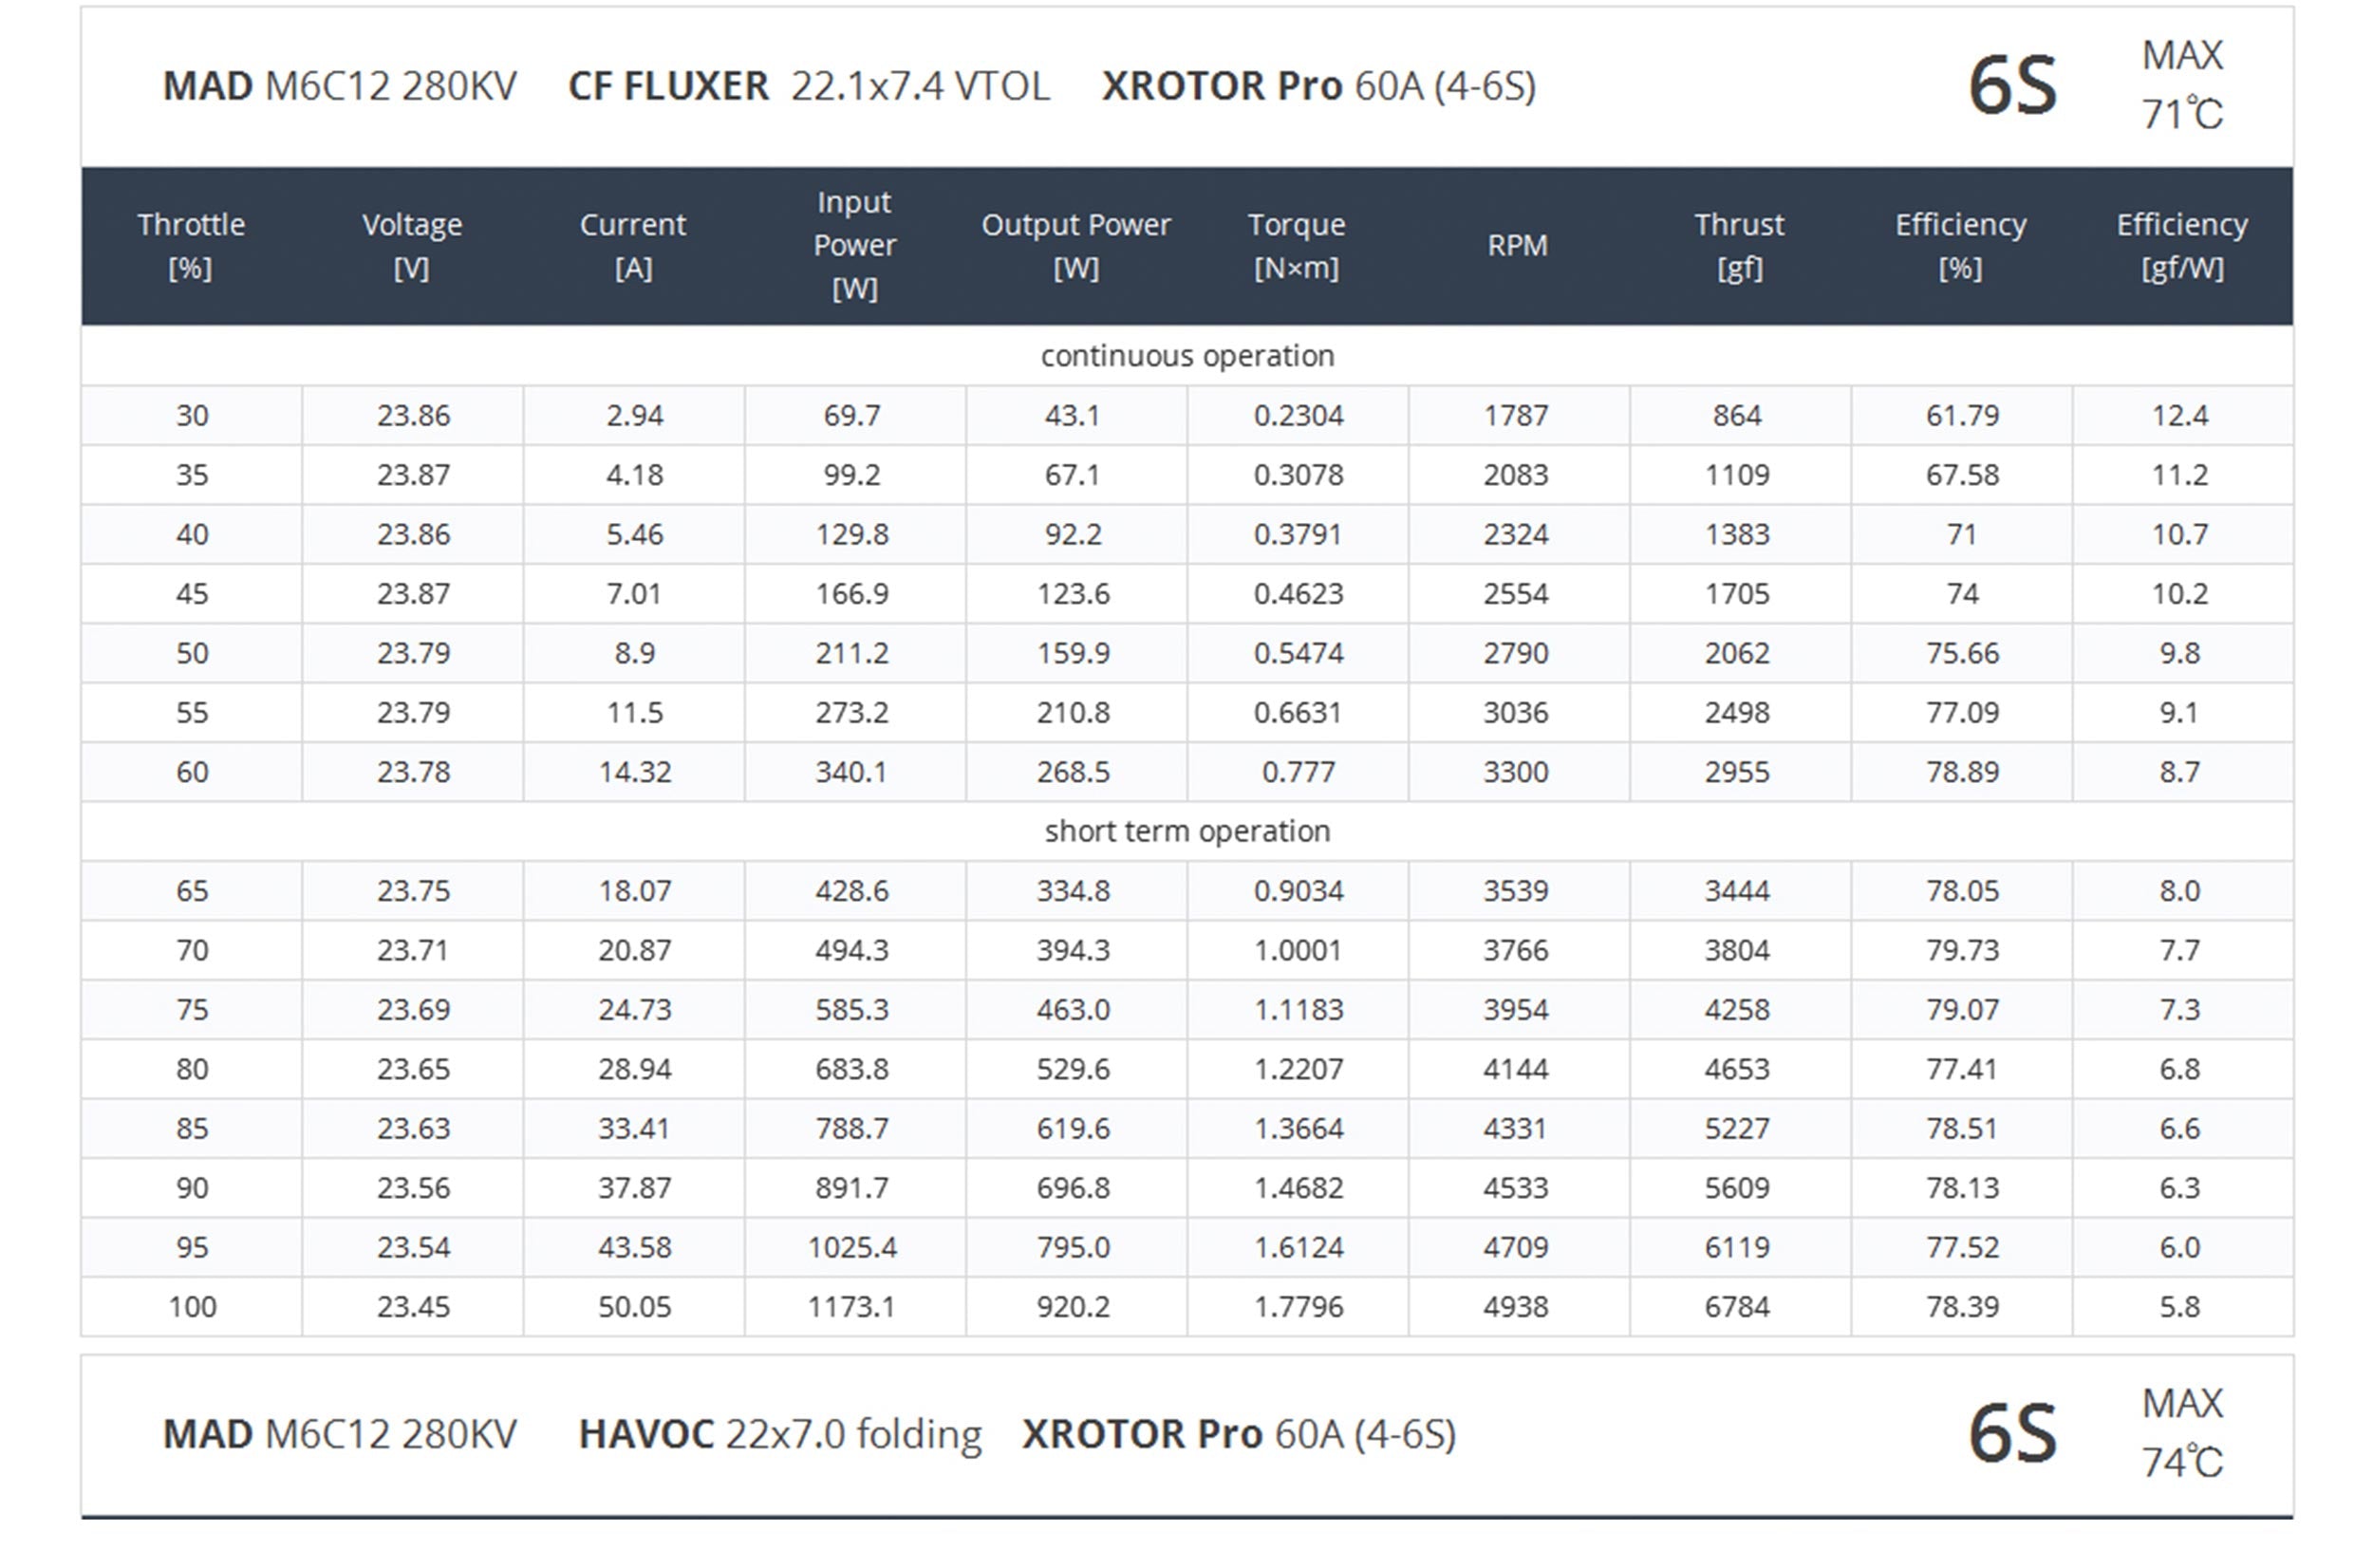The width and height of the screenshot is (2373, 1568).
Task: Select the 100 throttle row cell
Action: 192,1306
